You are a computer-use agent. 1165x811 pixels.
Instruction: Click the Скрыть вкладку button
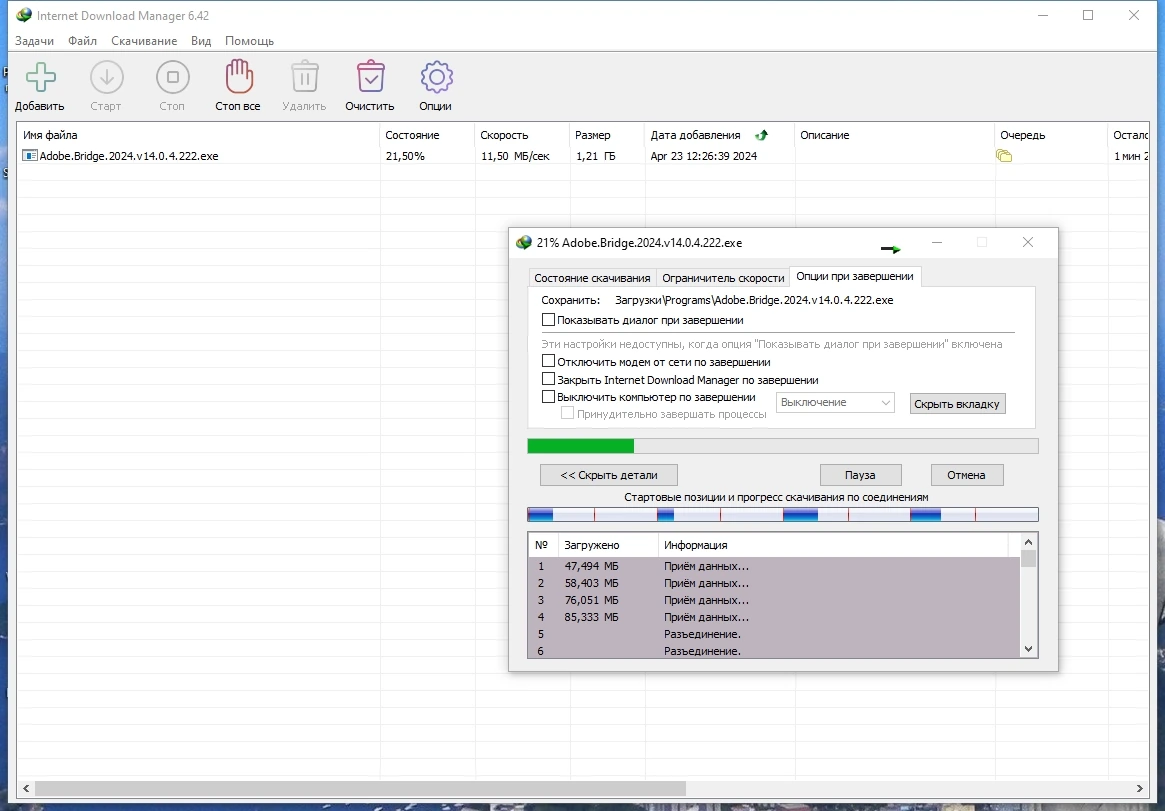pyautogui.click(x=957, y=404)
